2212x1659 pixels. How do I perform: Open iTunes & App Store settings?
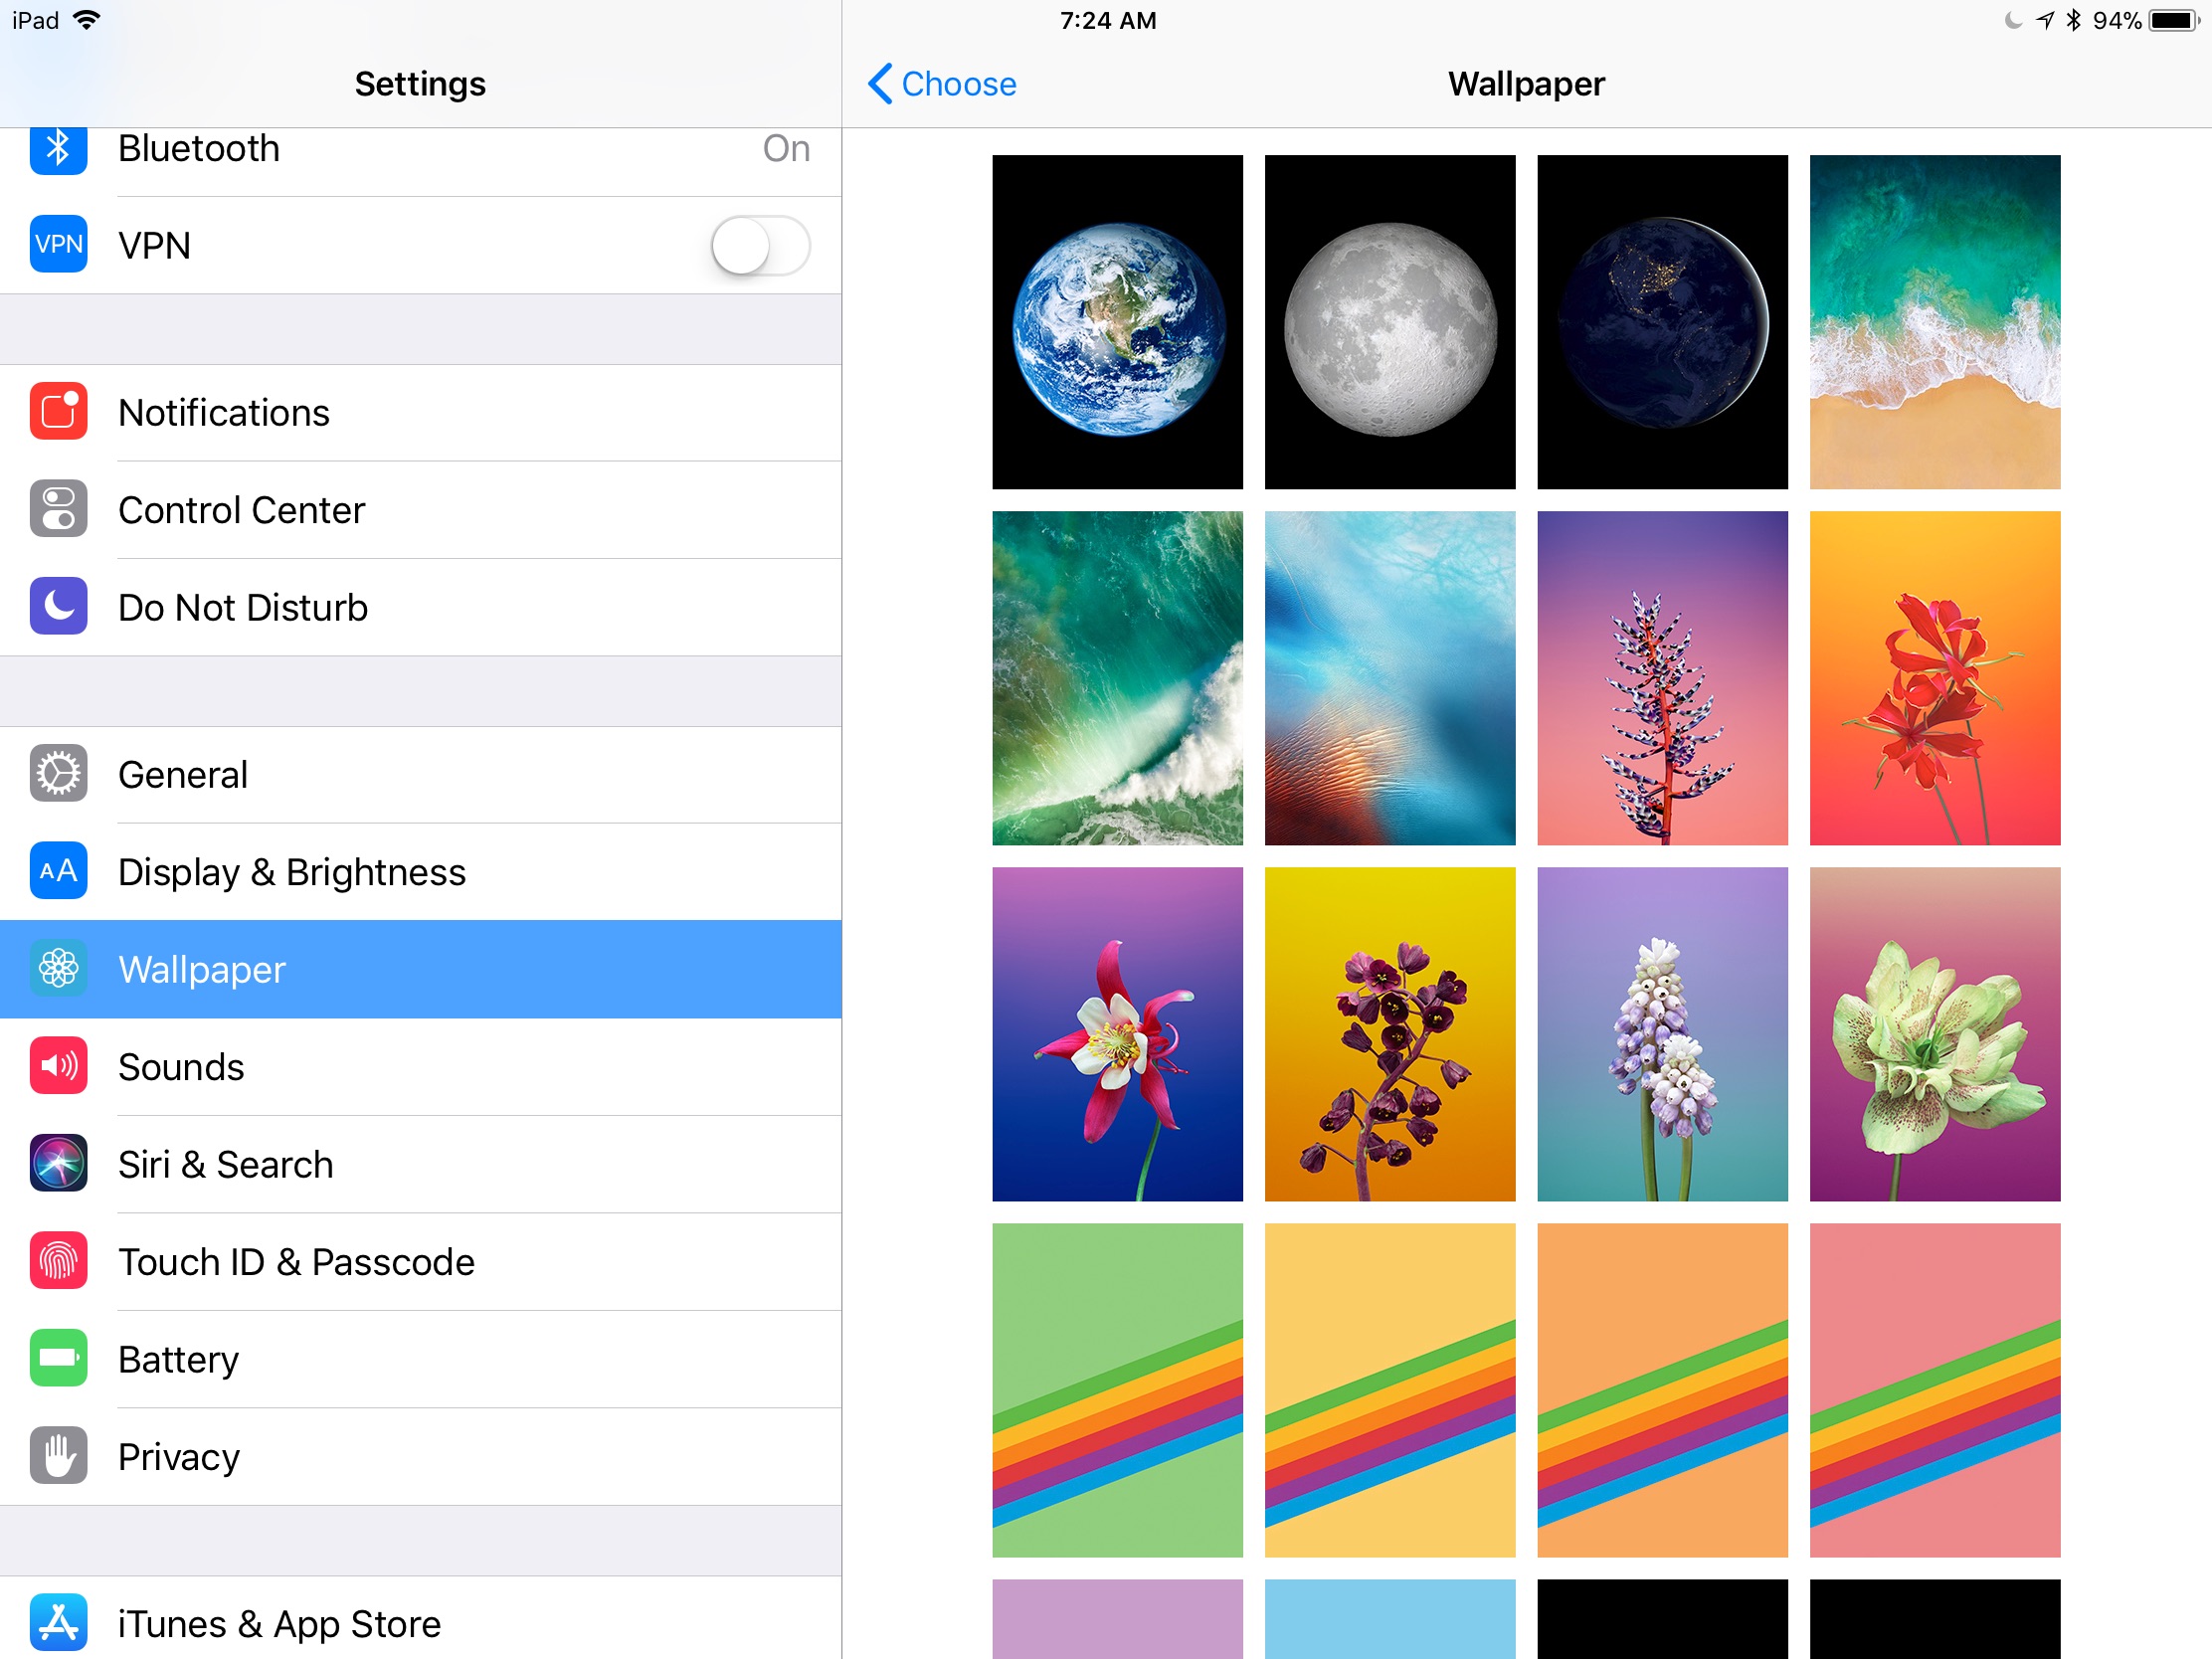(x=420, y=1623)
